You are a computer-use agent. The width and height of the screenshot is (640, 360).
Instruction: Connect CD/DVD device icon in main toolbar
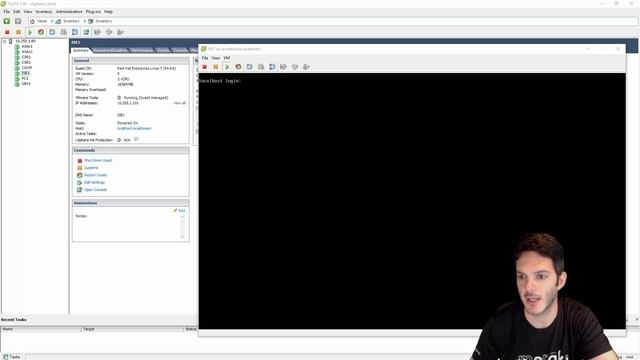click(x=109, y=32)
